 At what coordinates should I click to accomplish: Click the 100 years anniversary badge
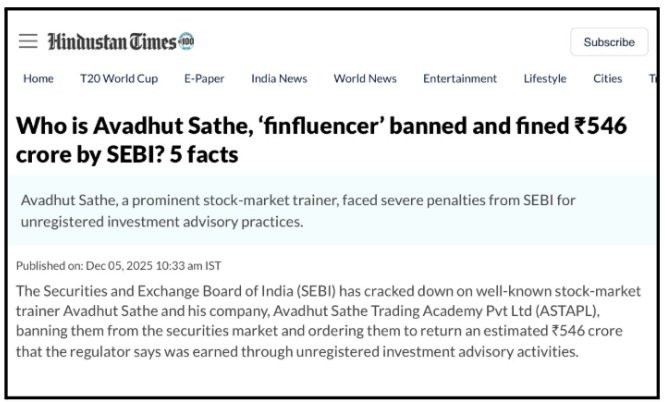pos(187,41)
